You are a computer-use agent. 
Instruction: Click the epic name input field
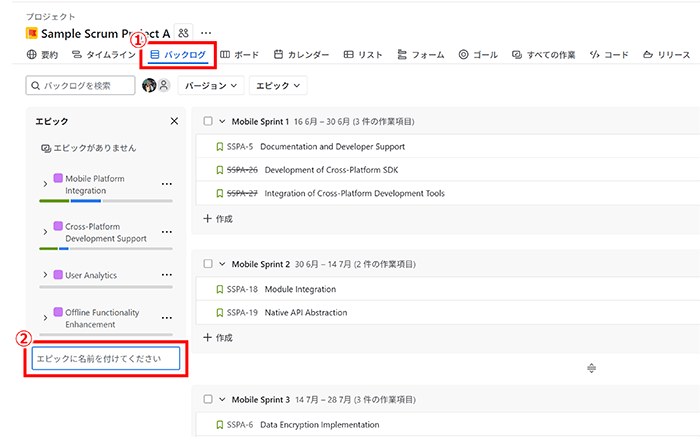point(105,358)
